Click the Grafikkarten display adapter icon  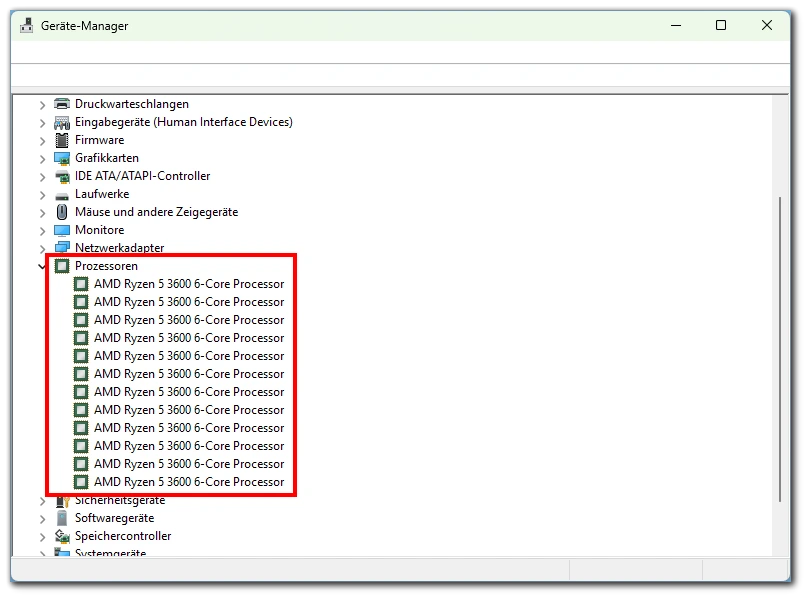coord(62,158)
